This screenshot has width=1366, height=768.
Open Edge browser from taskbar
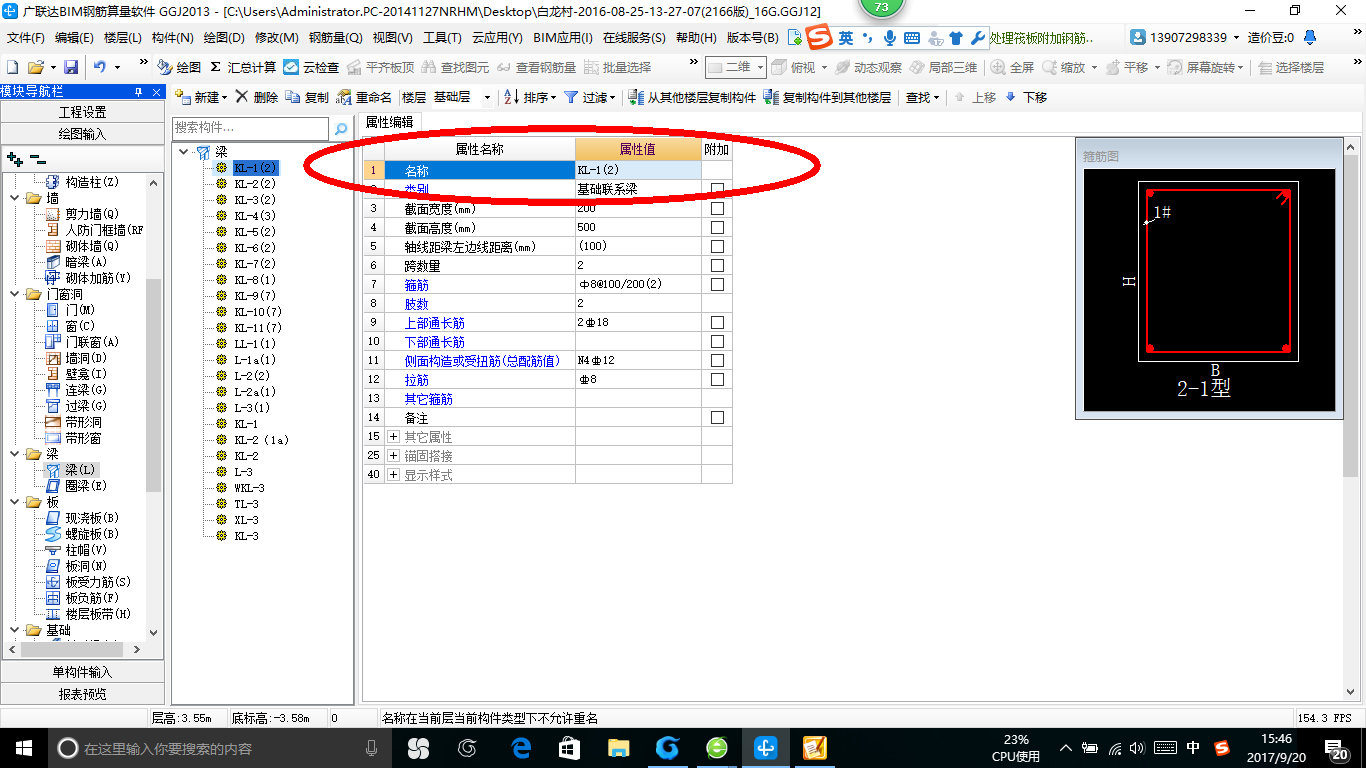click(520, 747)
